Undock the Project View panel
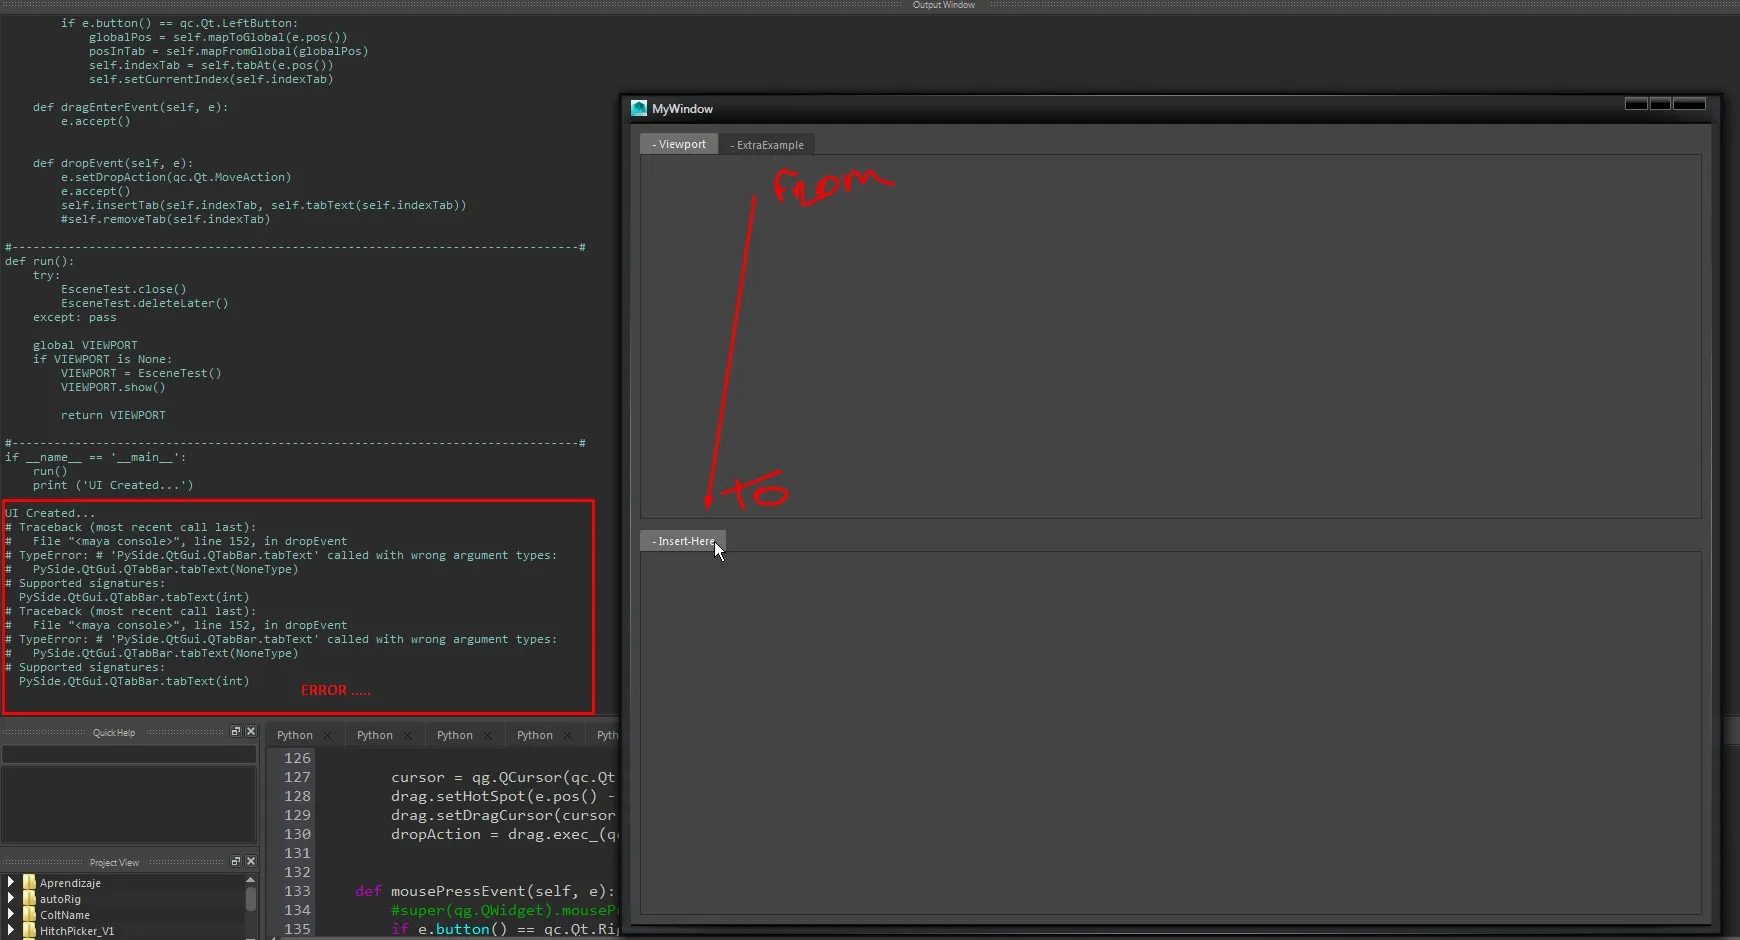 [x=236, y=862]
